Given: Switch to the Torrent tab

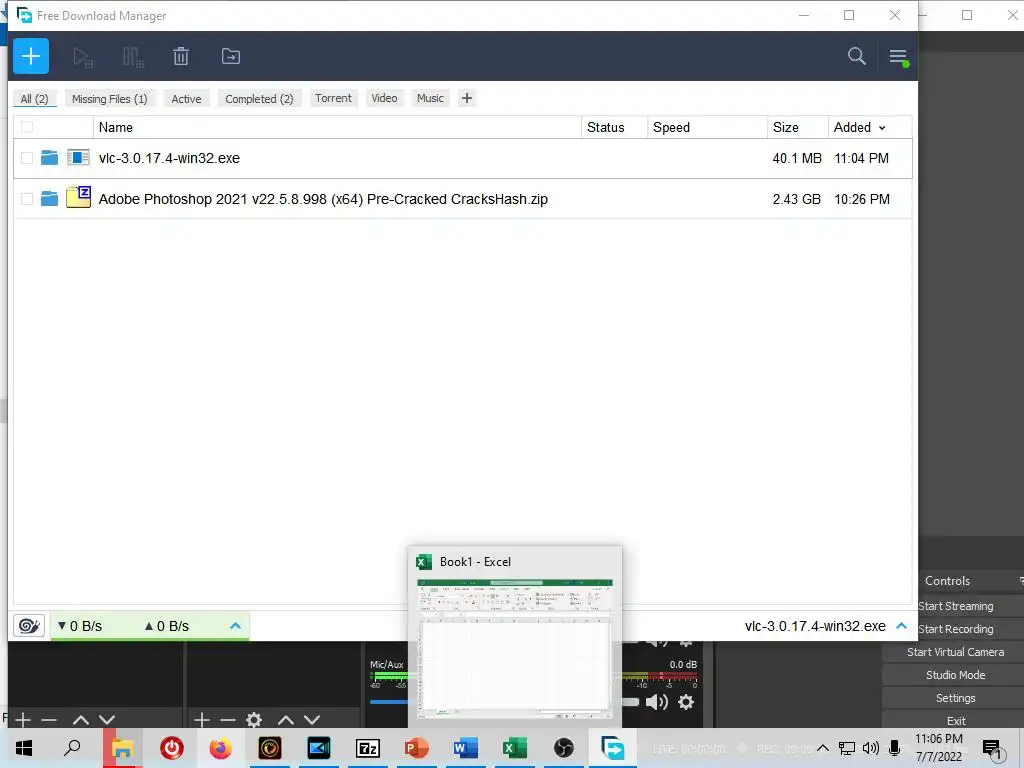Looking at the screenshot, I should point(333,98).
